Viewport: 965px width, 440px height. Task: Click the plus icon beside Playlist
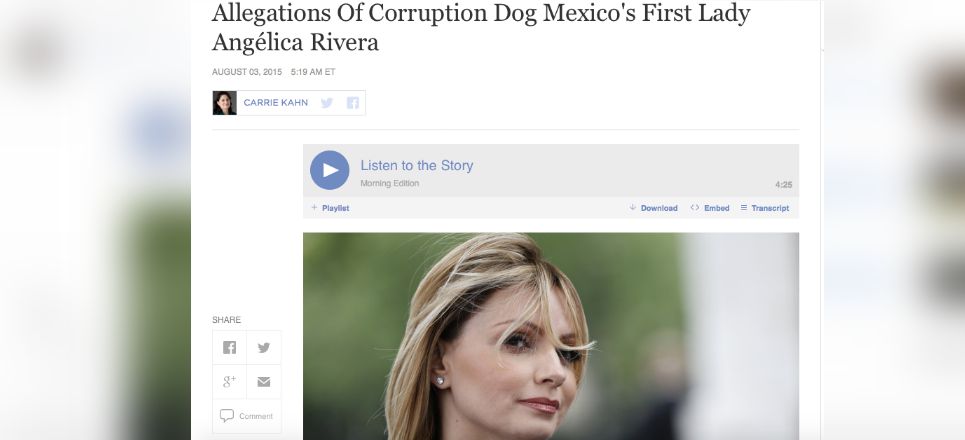click(x=314, y=207)
